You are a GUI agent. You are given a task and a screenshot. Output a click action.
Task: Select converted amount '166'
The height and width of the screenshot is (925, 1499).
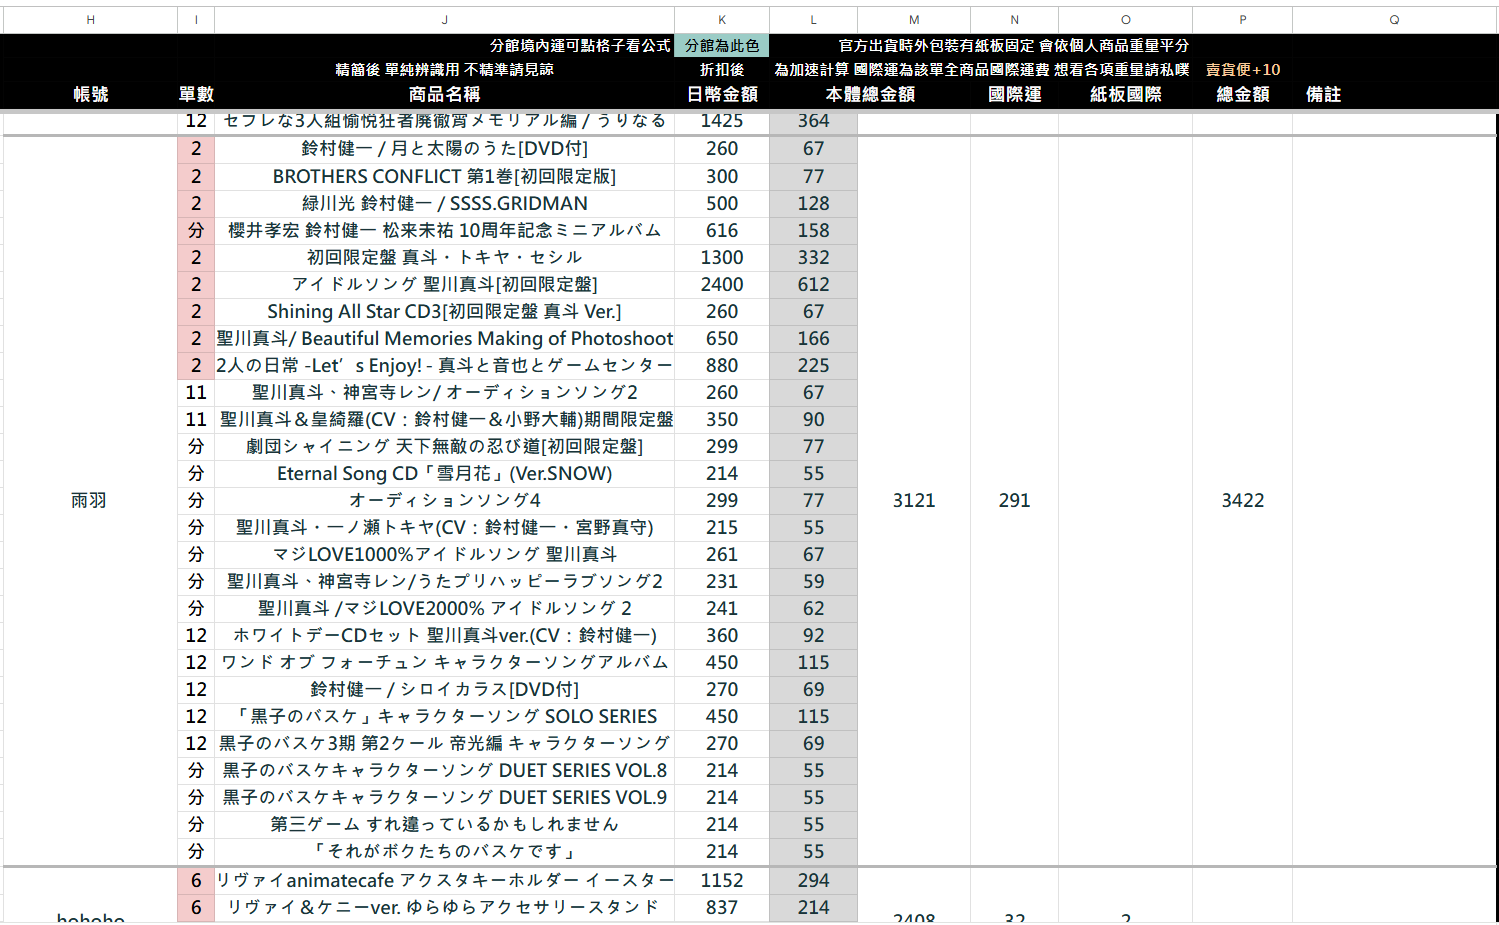(813, 339)
